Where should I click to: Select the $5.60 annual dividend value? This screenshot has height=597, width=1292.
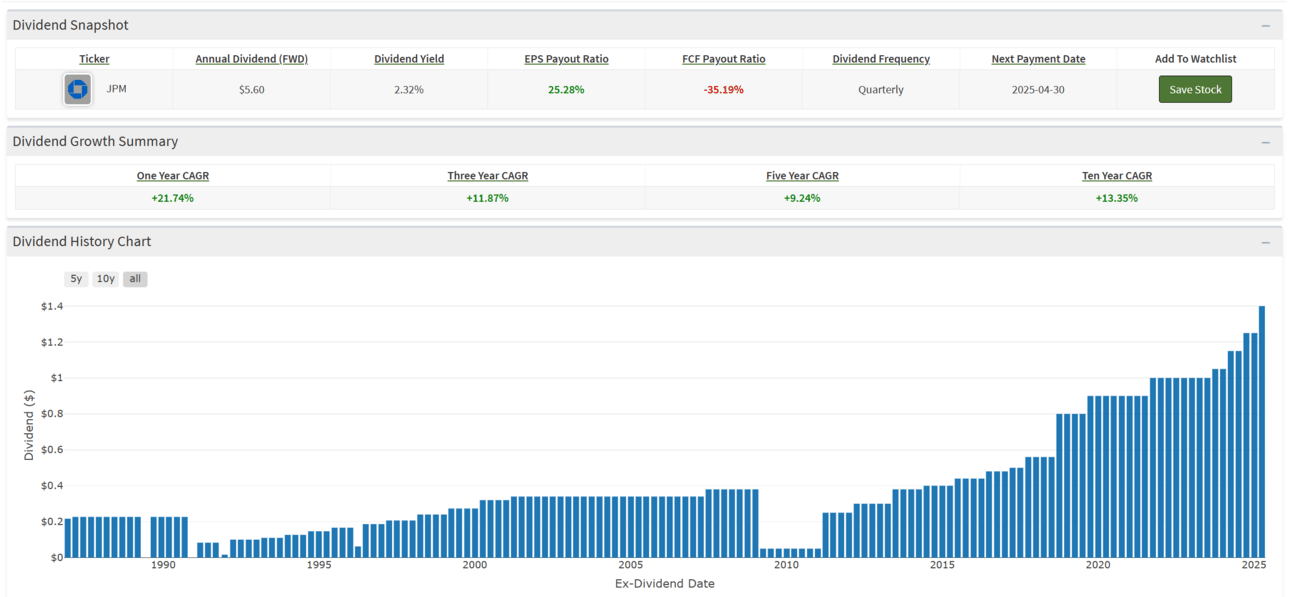coord(251,90)
